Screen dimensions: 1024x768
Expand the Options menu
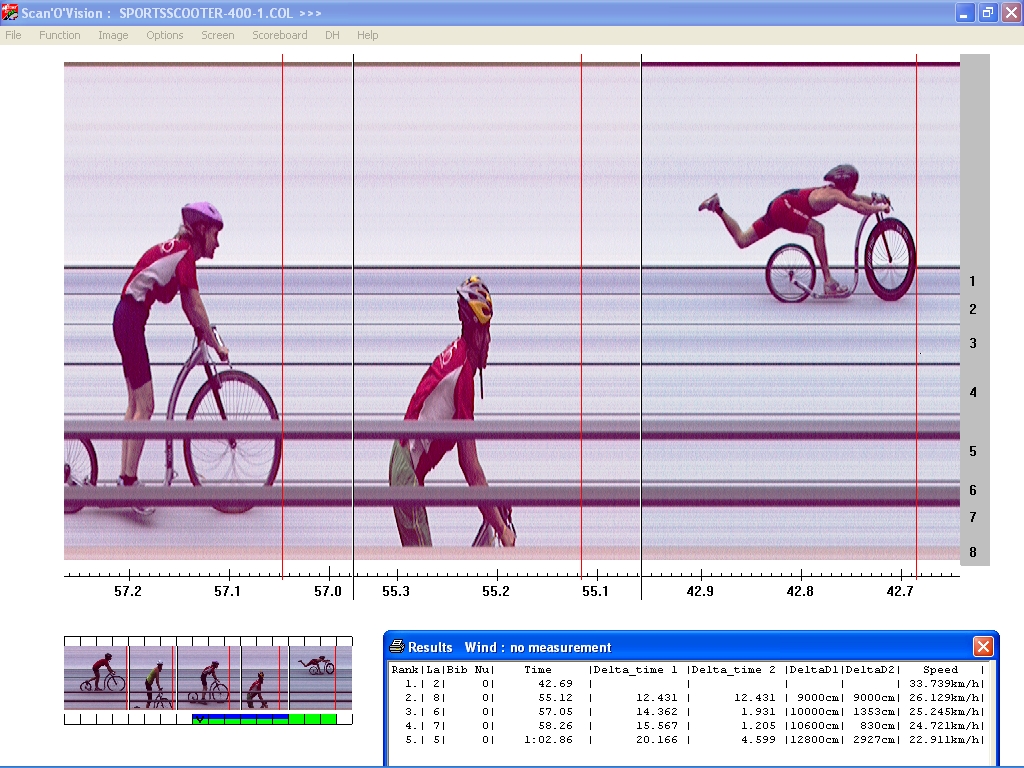[x=165, y=35]
